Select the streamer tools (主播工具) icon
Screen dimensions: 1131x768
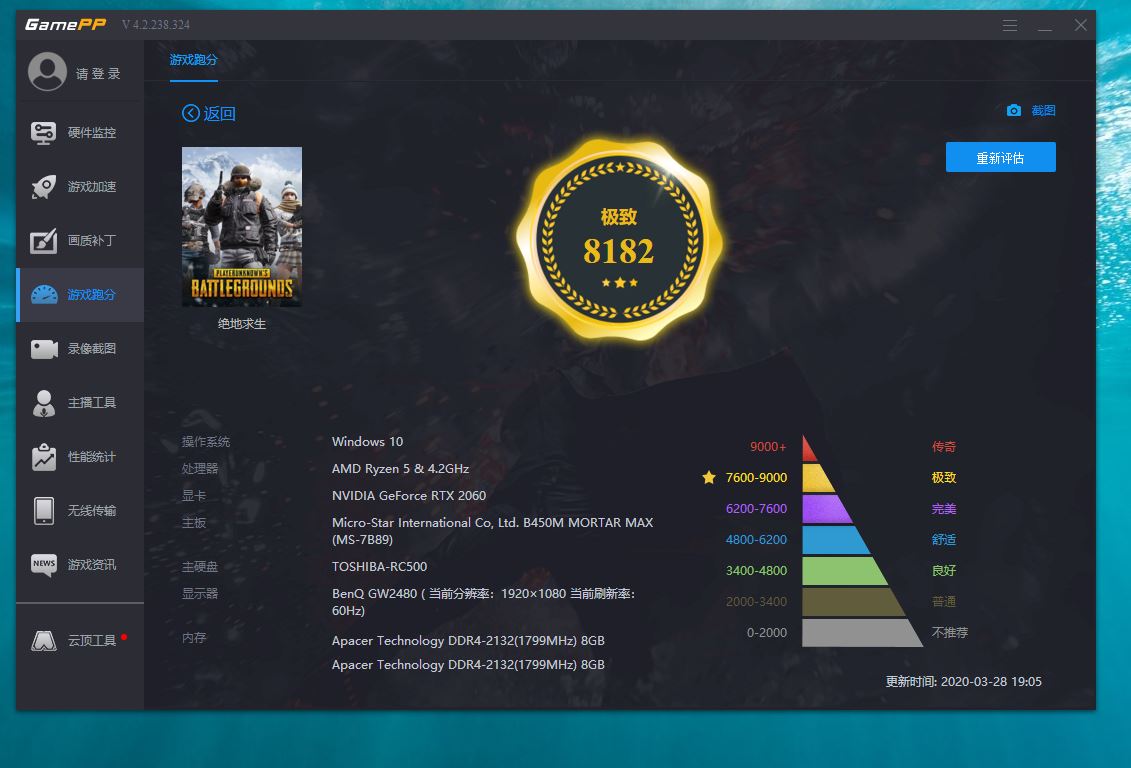[44, 403]
